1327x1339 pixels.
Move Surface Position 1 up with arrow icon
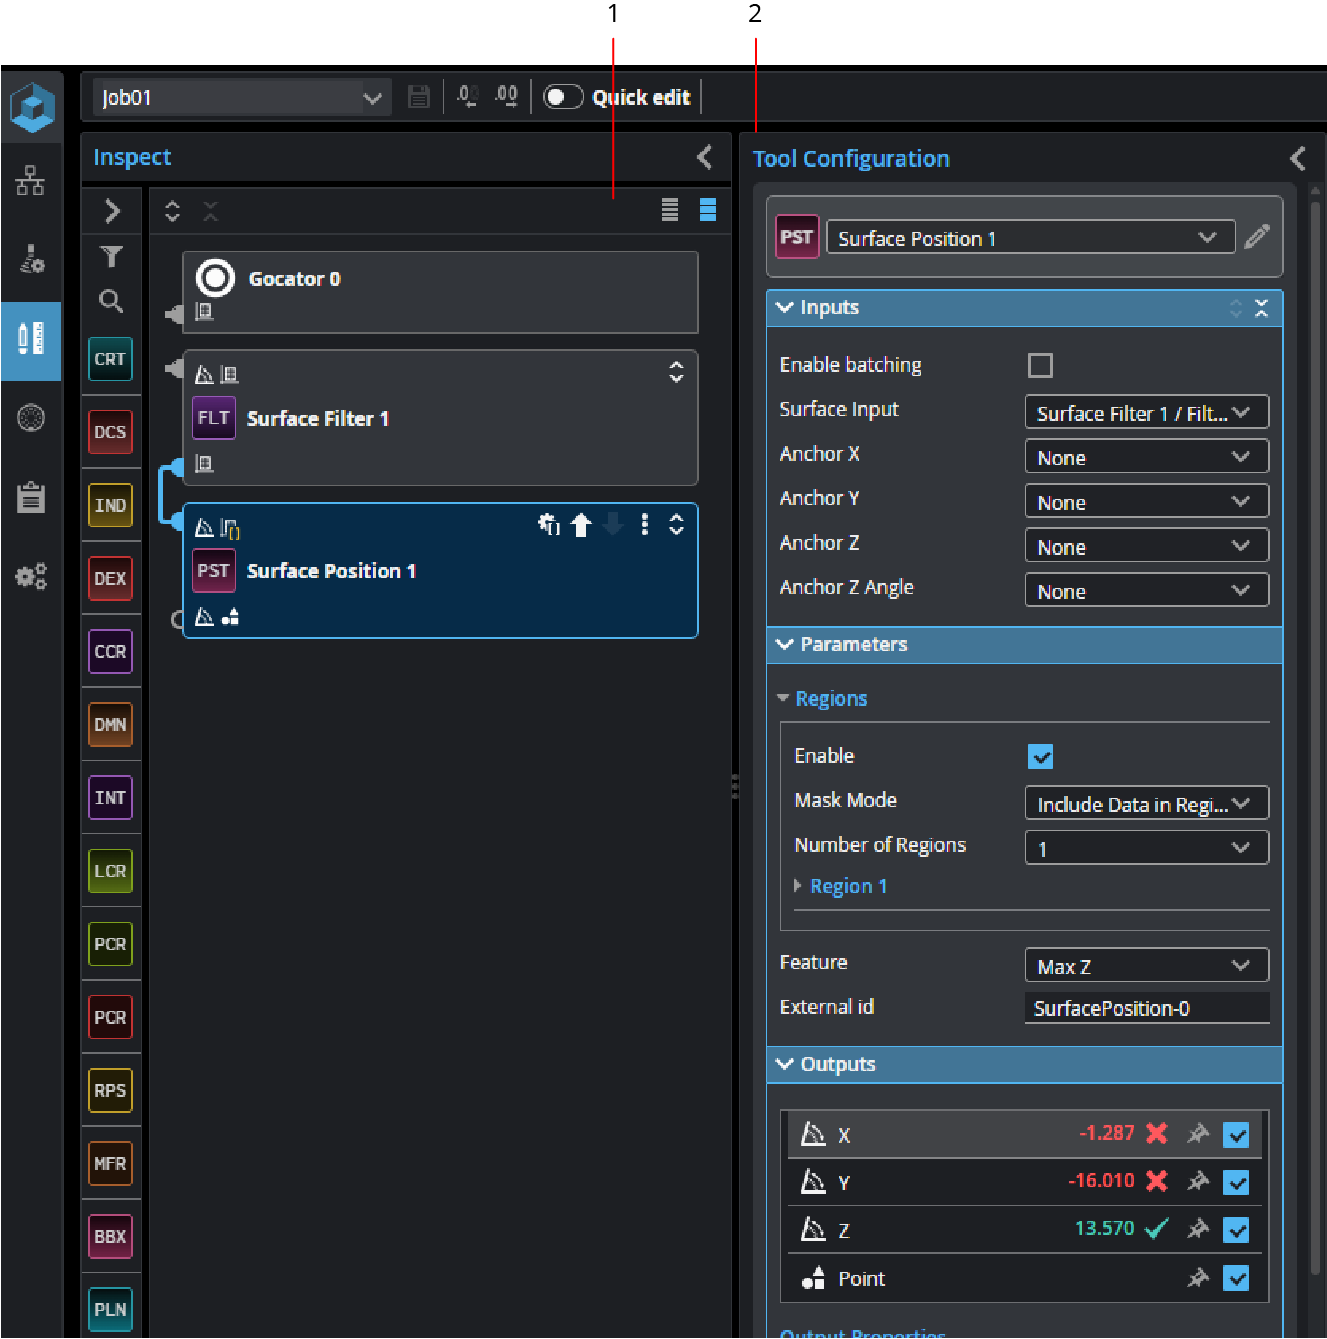[581, 525]
